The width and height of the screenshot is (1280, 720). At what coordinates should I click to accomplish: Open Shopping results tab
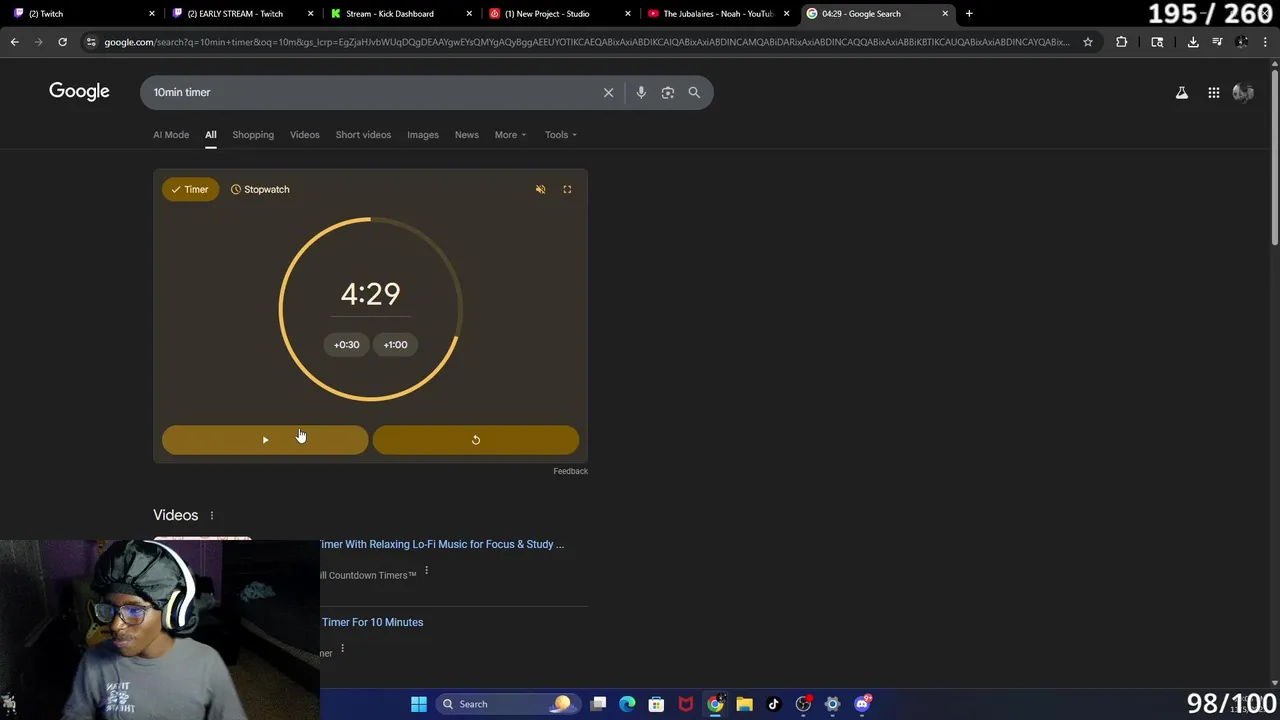coord(253,135)
